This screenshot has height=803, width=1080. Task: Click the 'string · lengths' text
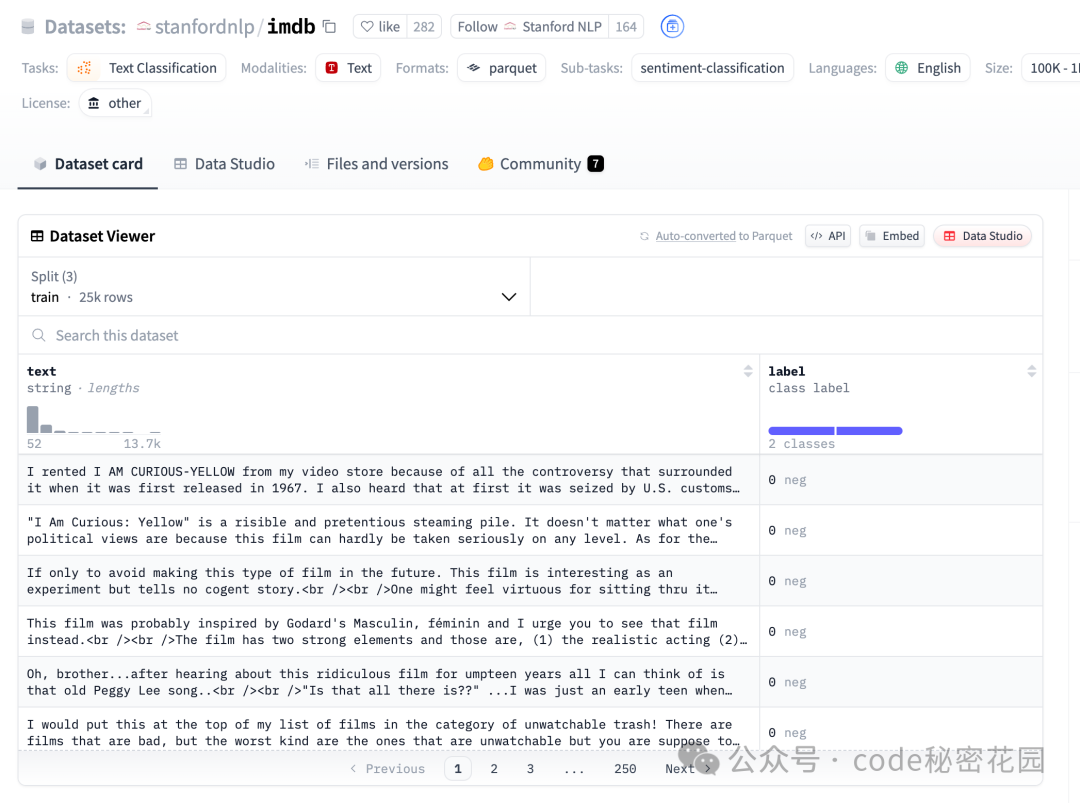click(x=83, y=388)
